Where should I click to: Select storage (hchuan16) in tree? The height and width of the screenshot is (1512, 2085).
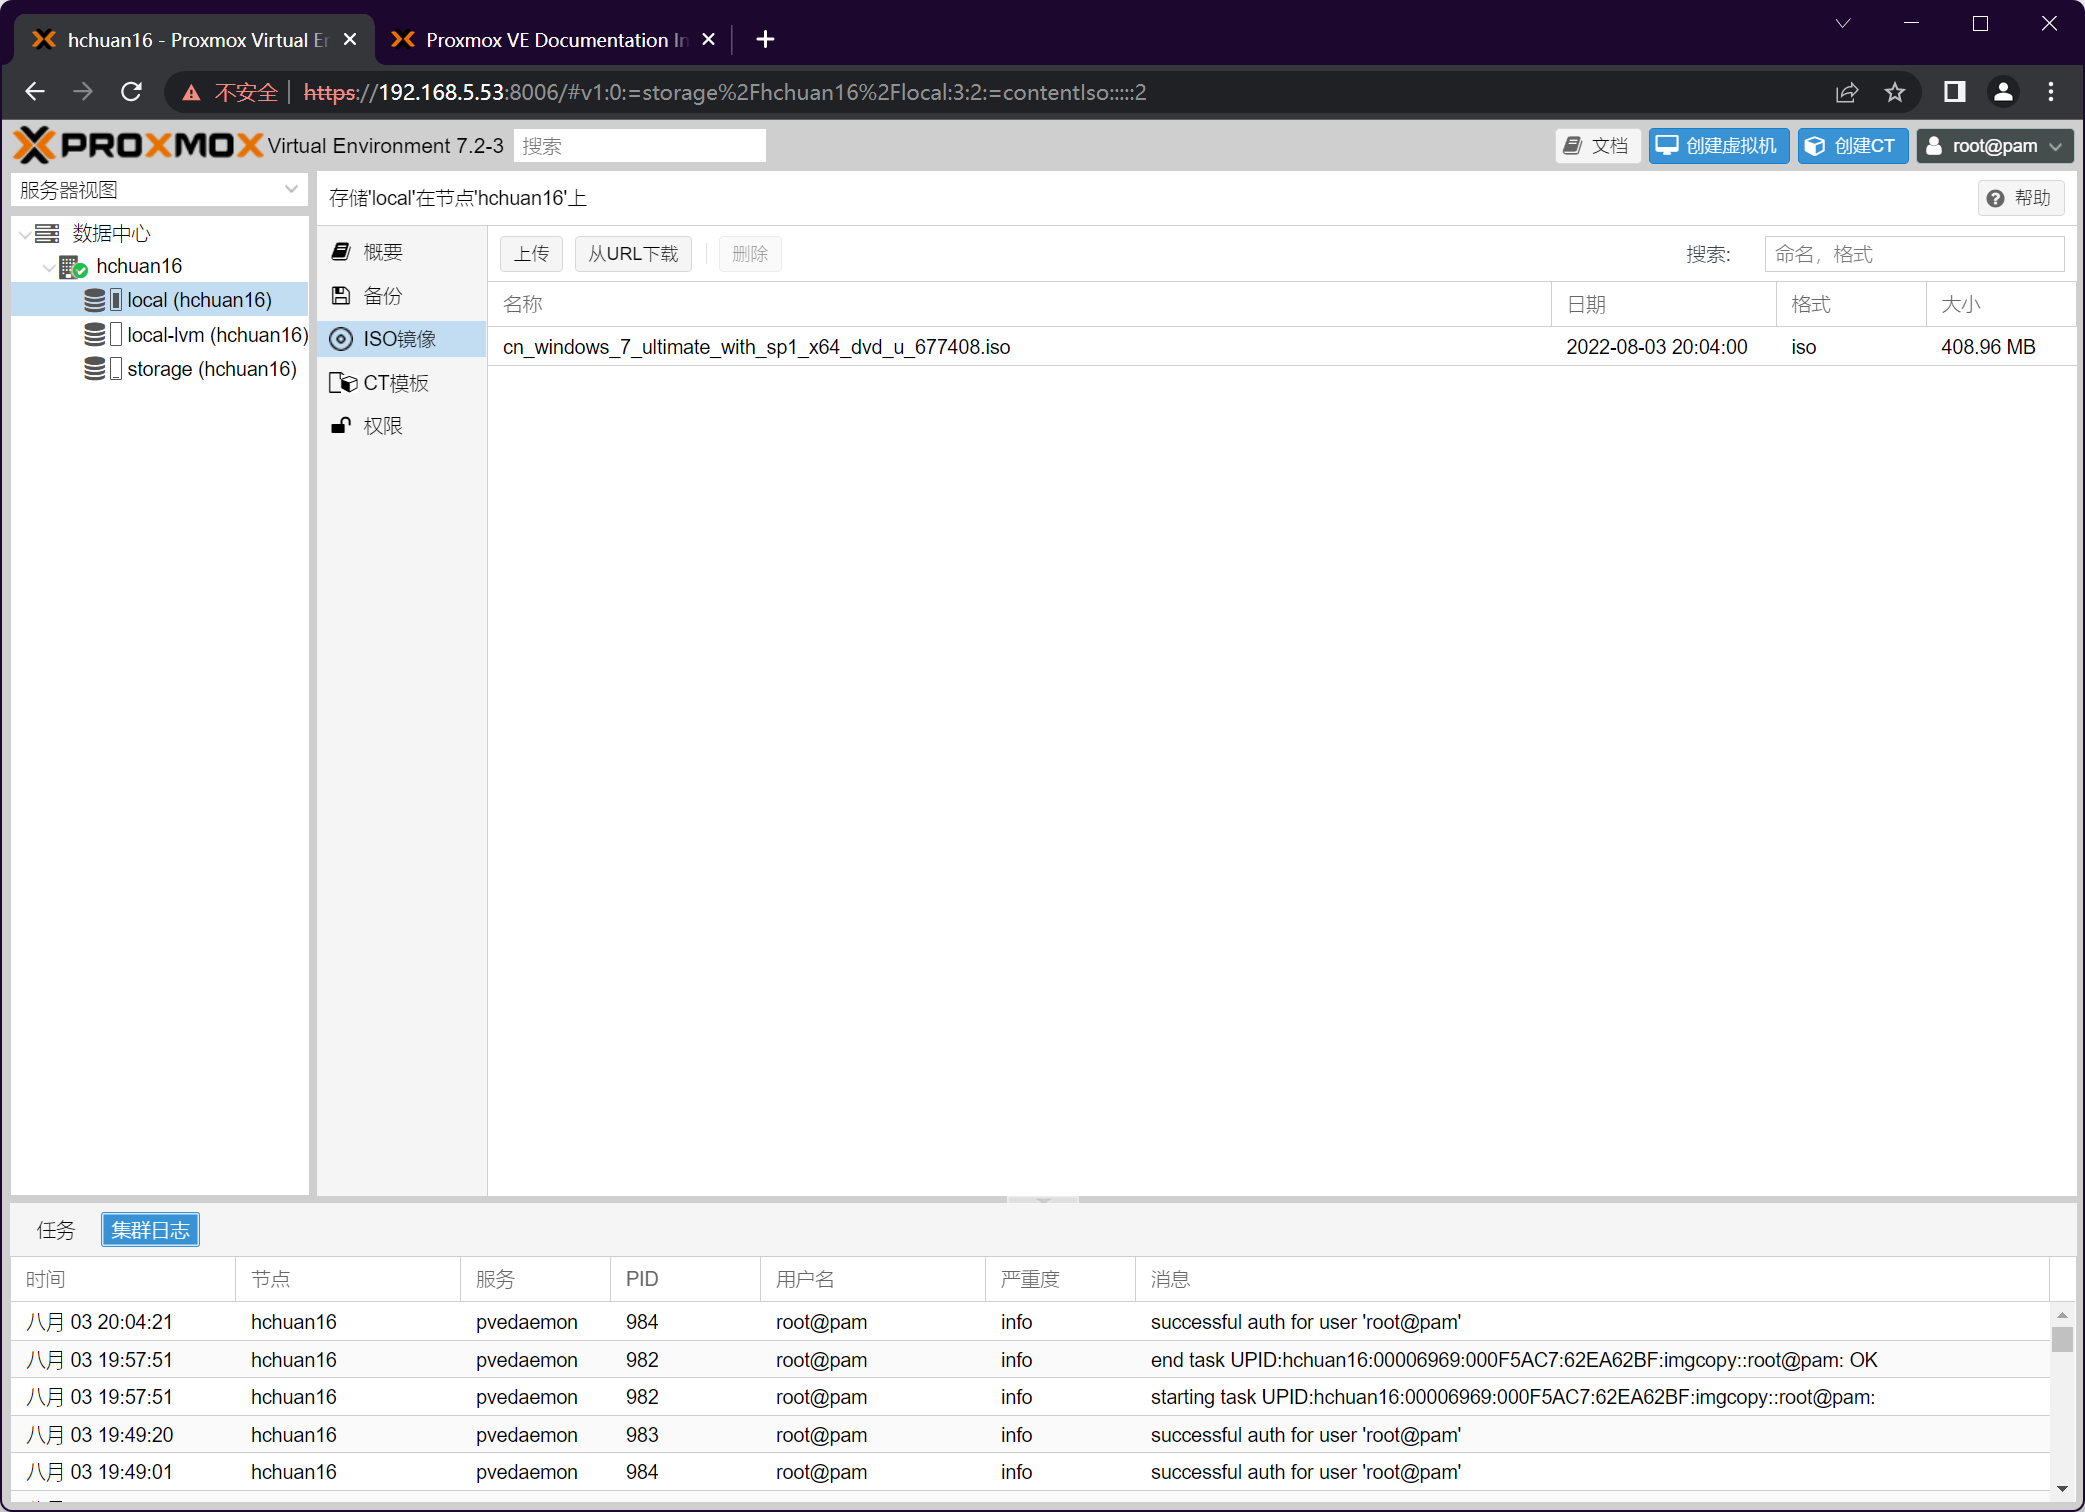click(211, 369)
